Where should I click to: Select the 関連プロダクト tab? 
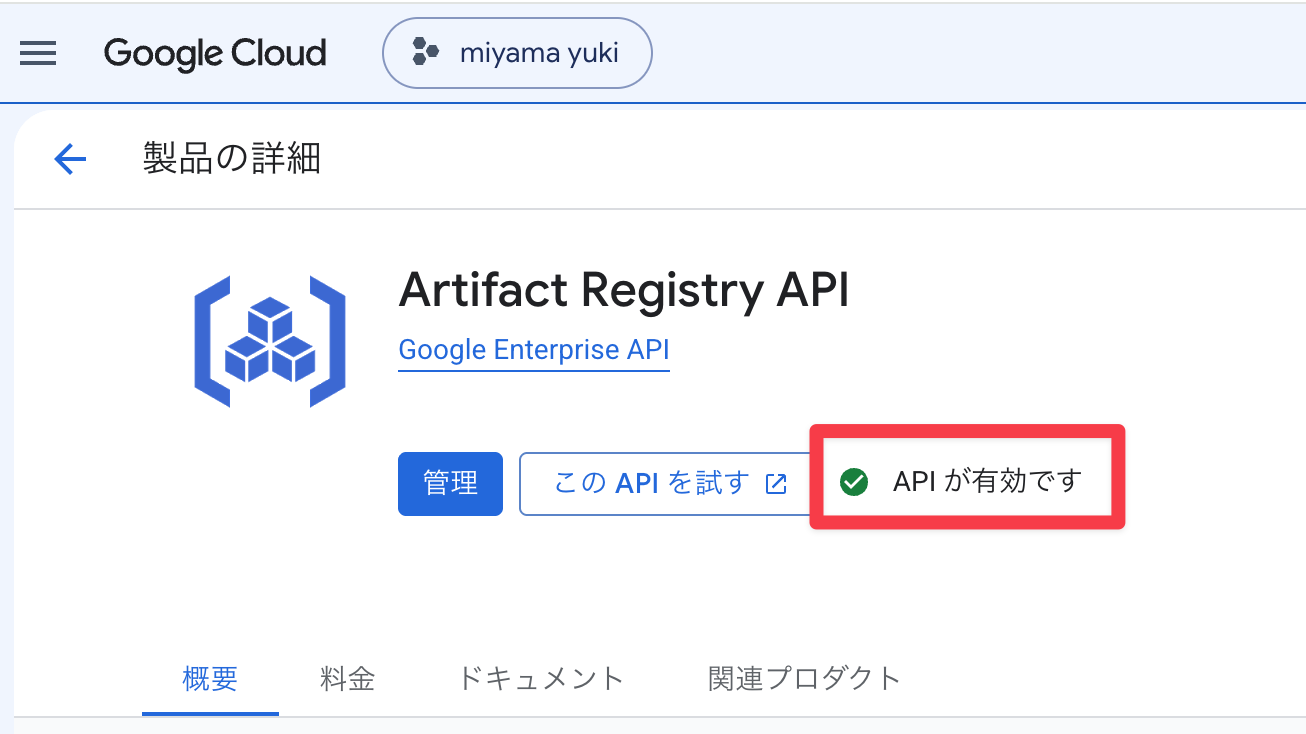805,679
